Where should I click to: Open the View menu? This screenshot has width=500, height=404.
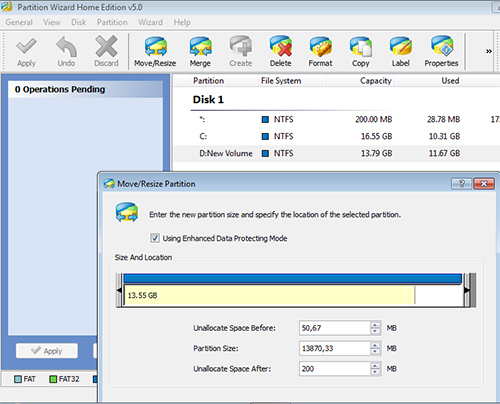tap(52, 22)
